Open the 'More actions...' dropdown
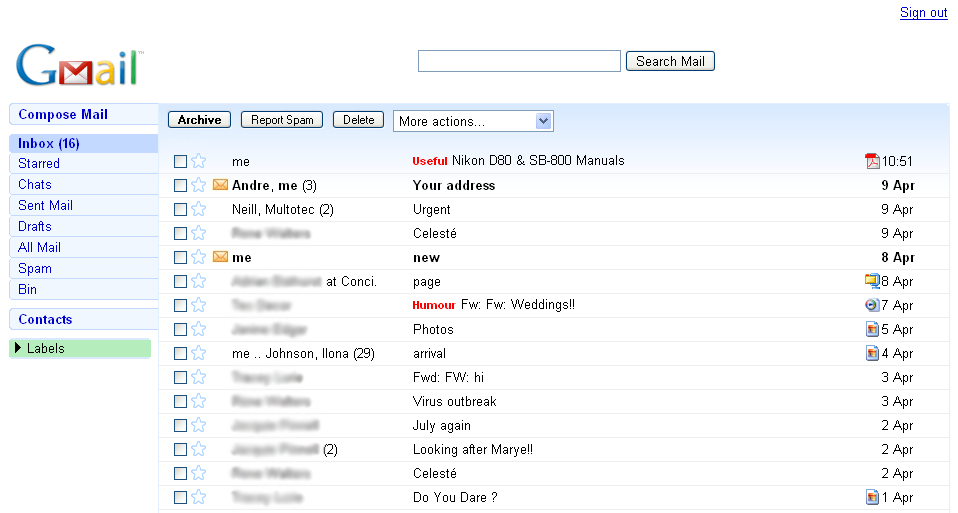This screenshot has width=958, height=513. coord(473,121)
